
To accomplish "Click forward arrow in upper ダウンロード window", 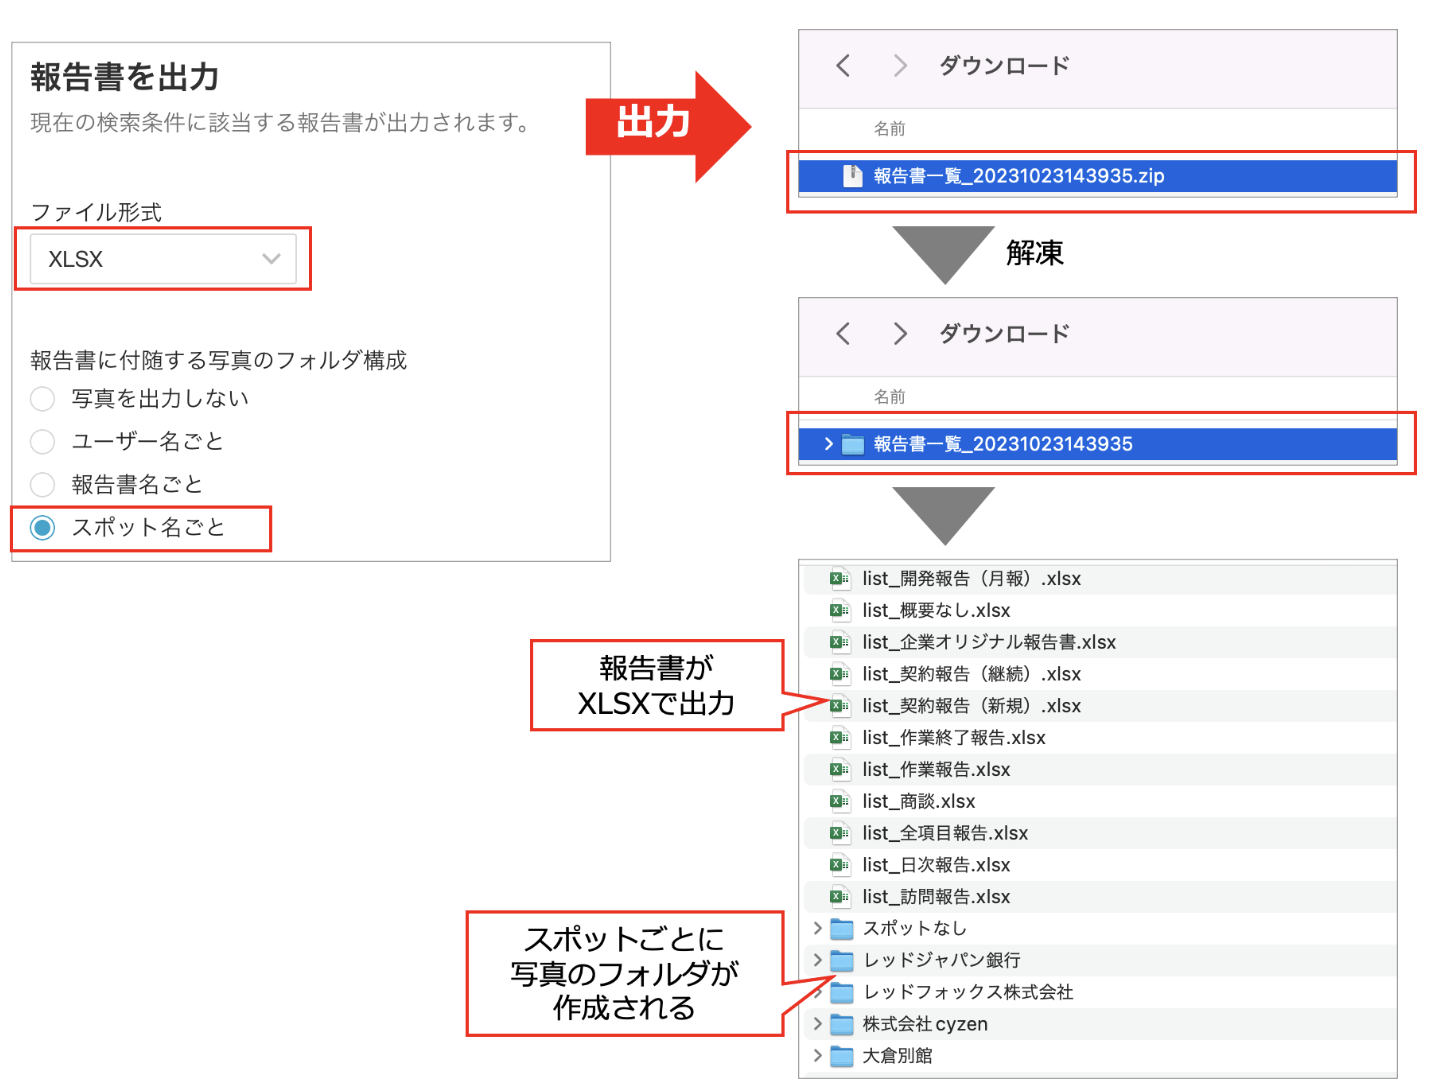I will click(x=900, y=66).
